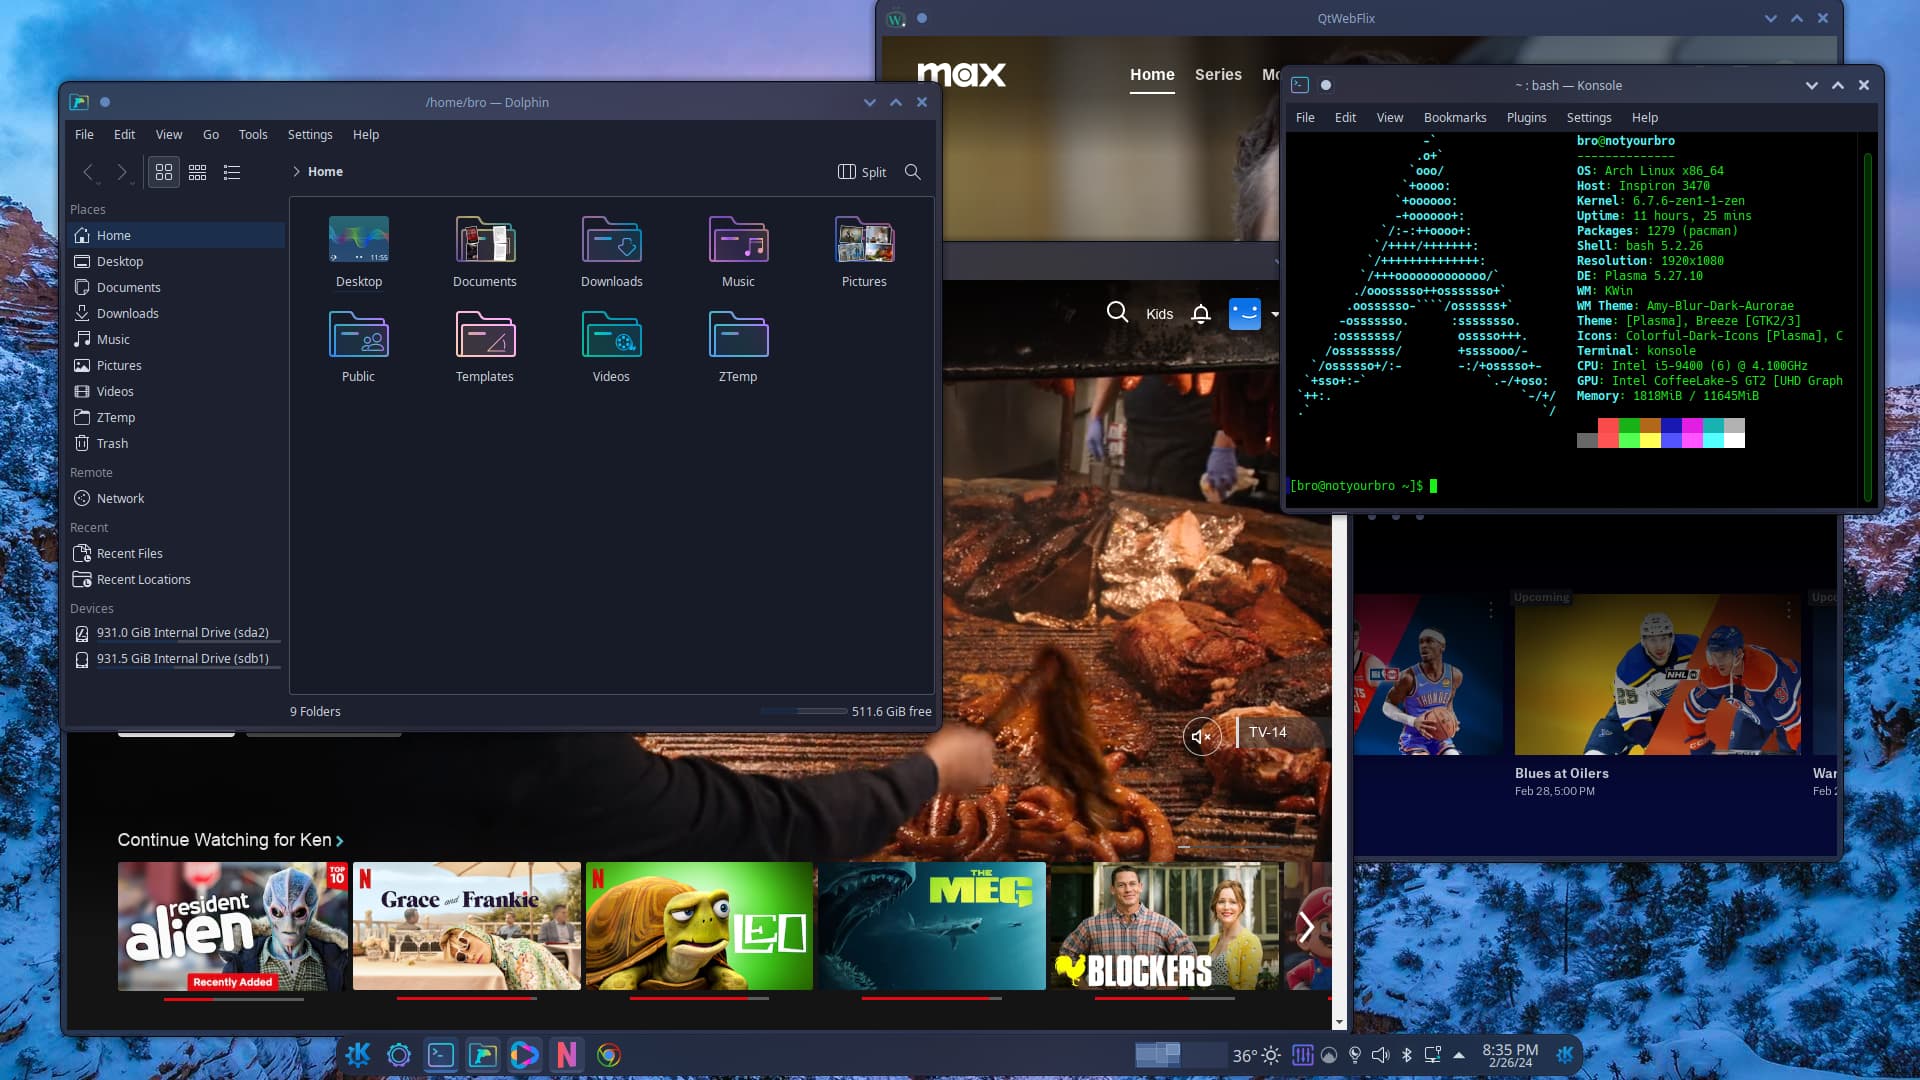Play the Blockers thumbnail
The width and height of the screenshot is (1920, 1080).
click(x=1165, y=926)
